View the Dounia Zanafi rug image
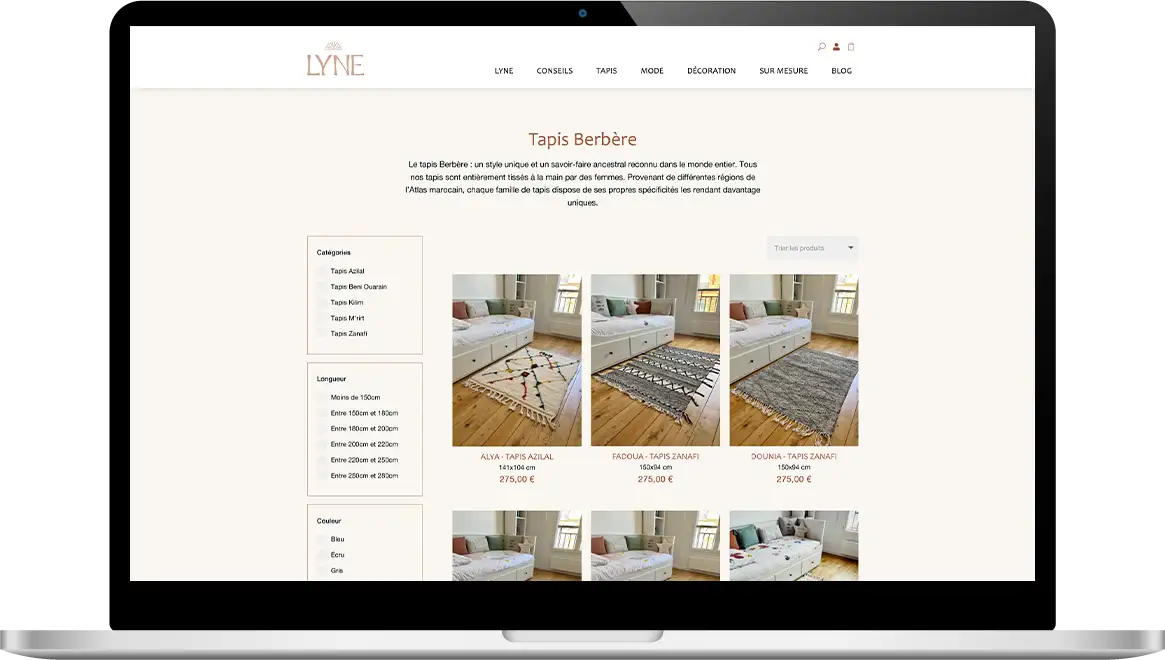This screenshot has height=660, width=1165. coord(793,360)
